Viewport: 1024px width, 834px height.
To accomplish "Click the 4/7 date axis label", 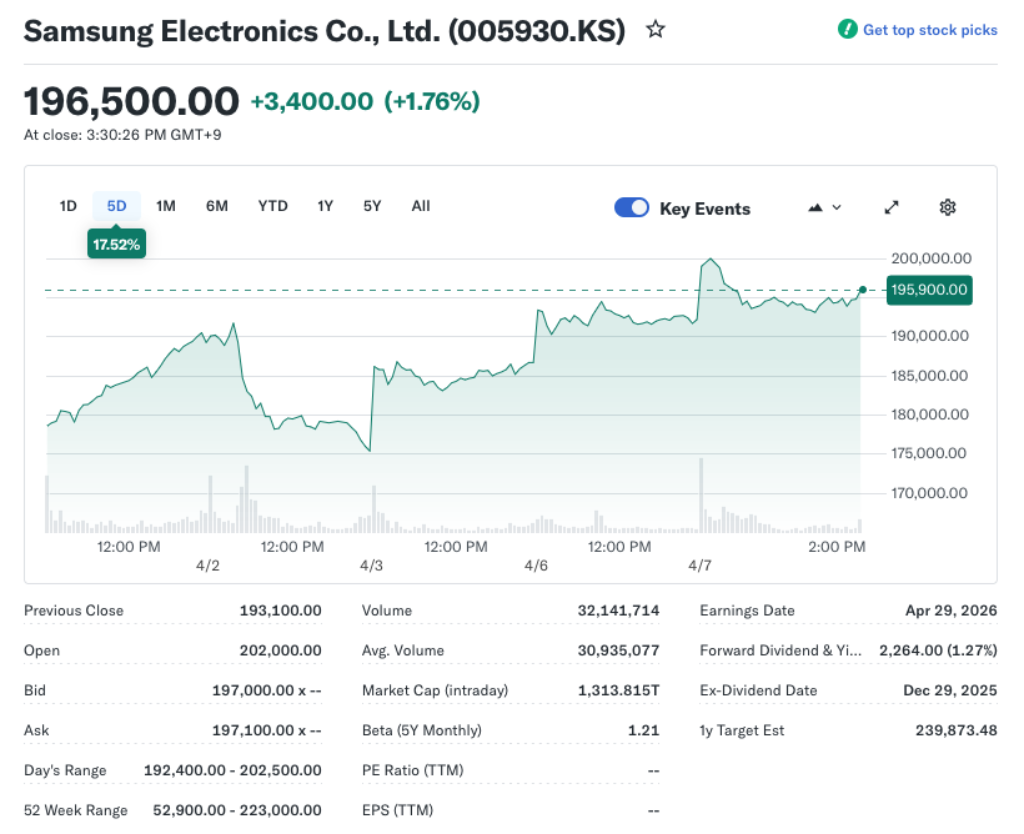I will tap(699, 566).
